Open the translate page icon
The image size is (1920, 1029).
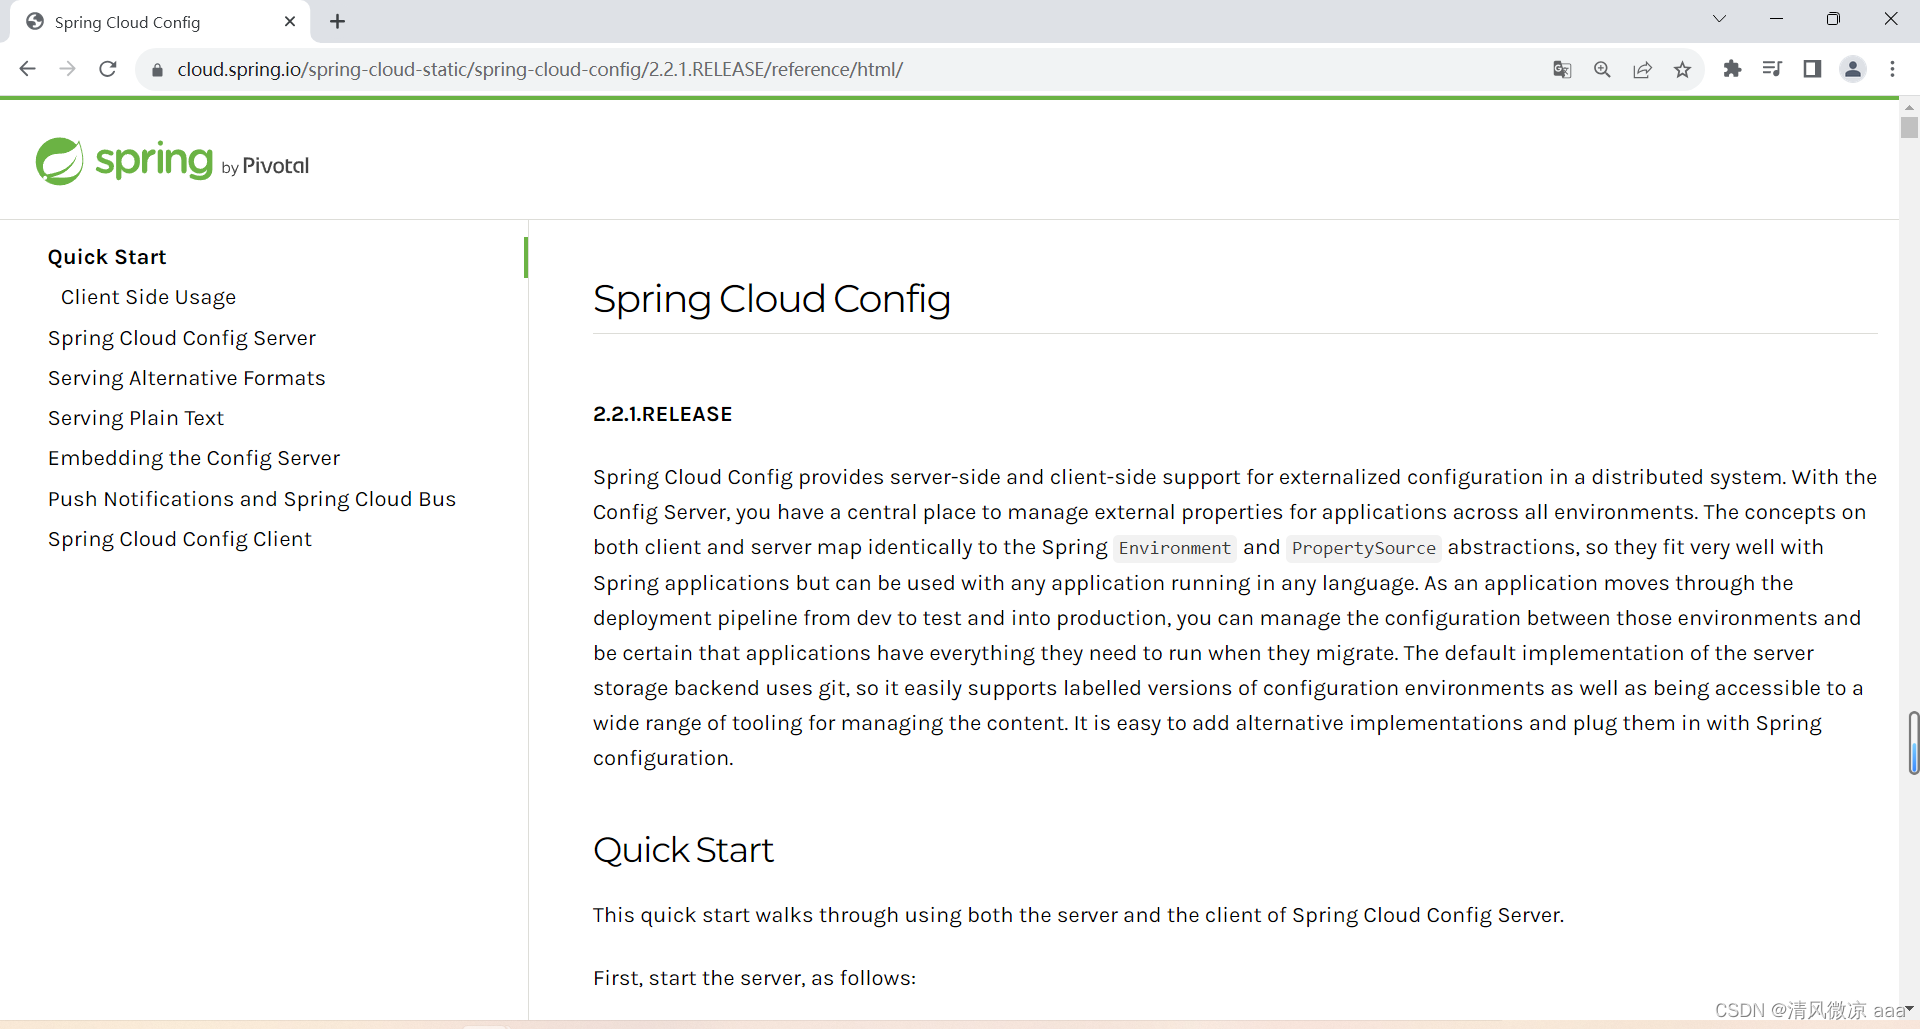point(1562,69)
